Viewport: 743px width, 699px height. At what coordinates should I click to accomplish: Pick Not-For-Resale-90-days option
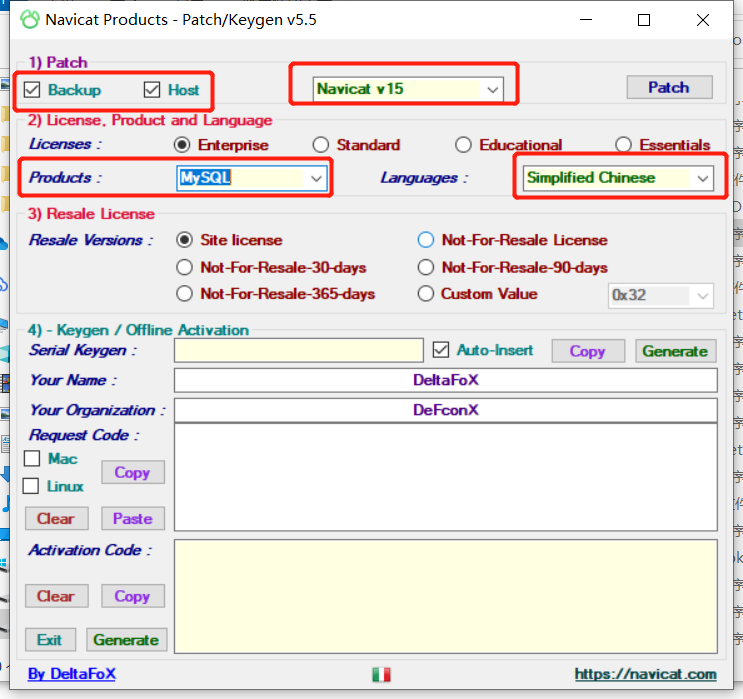(x=426, y=267)
